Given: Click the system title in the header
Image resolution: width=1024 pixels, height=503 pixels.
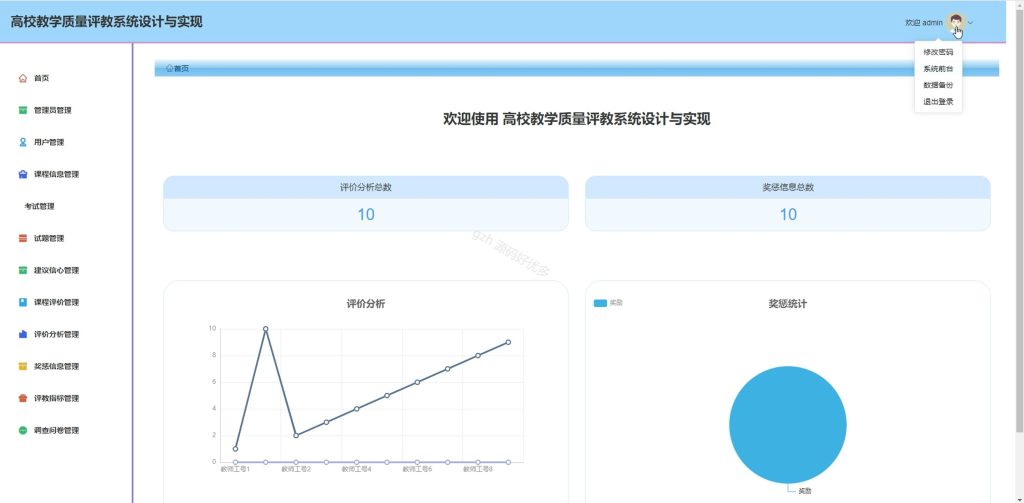Looking at the screenshot, I should click(106, 22).
